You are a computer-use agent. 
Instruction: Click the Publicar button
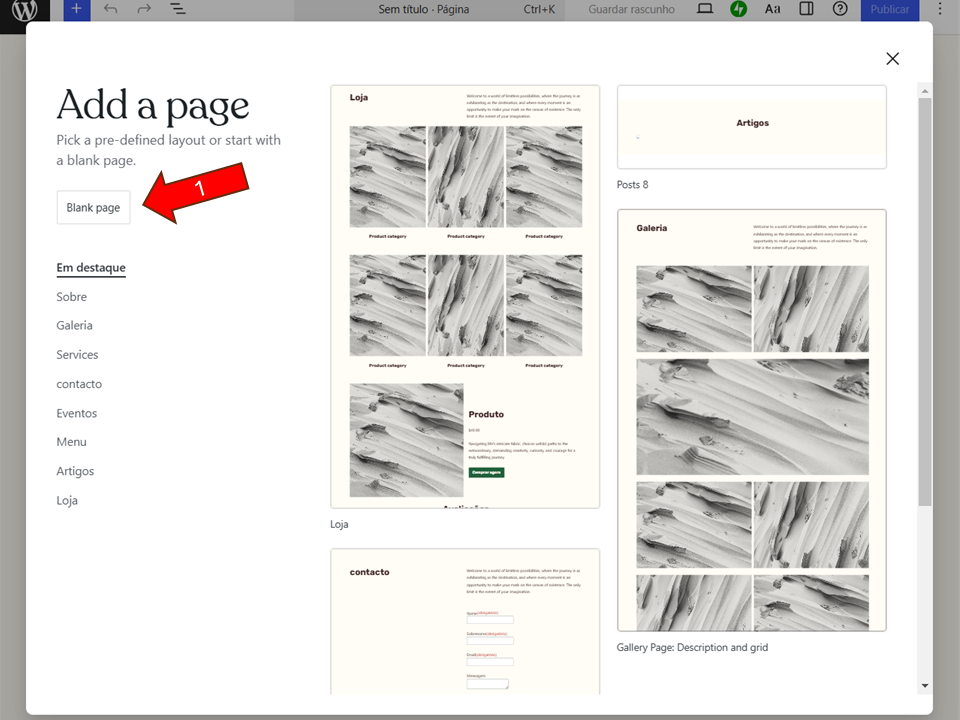pyautogui.click(x=889, y=10)
